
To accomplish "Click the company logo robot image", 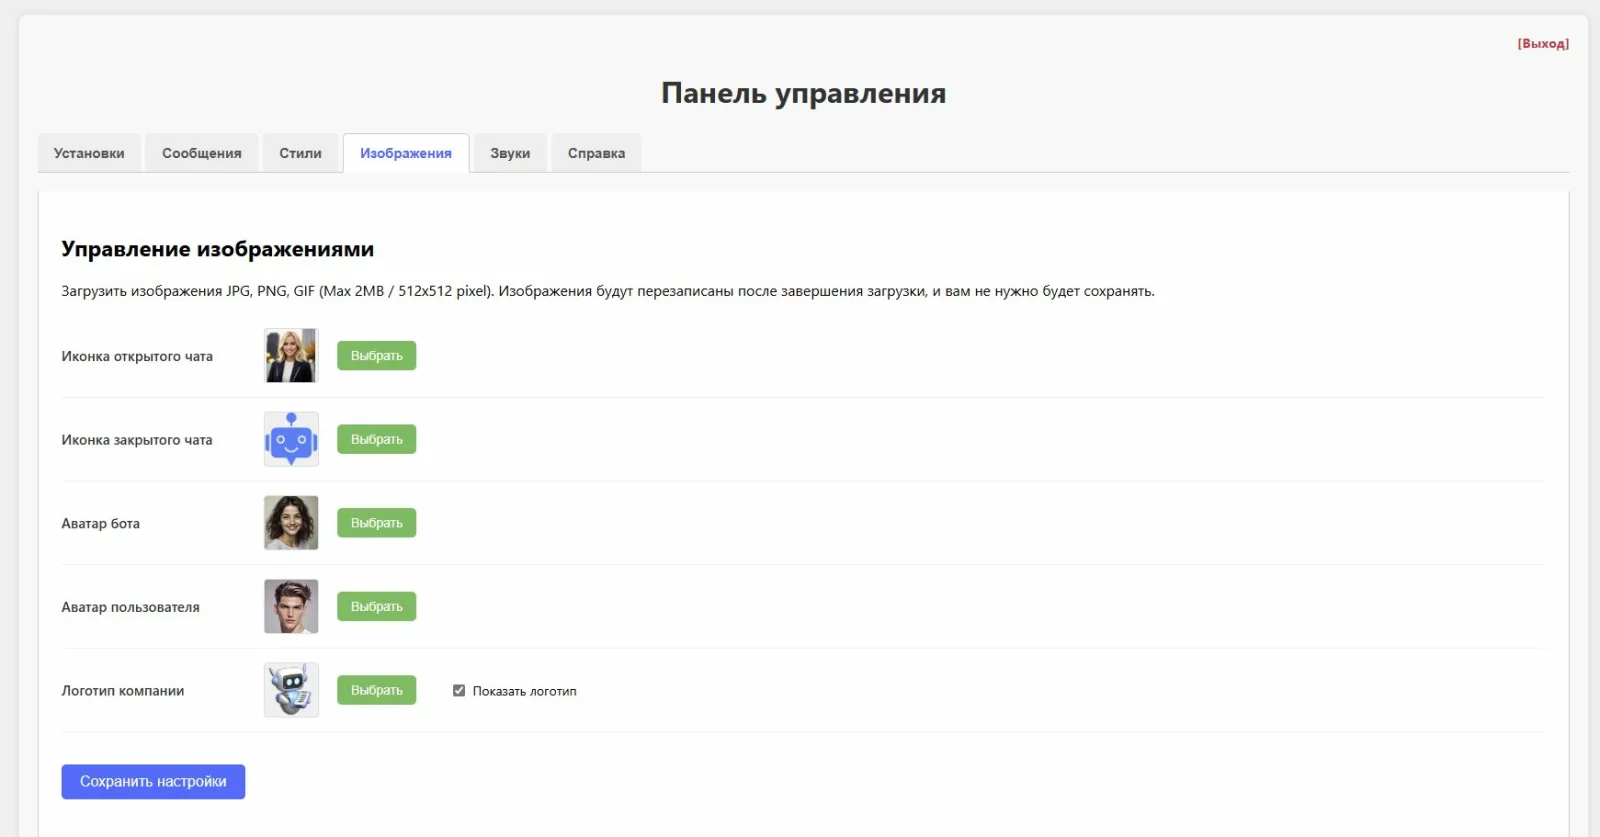I will coord(291,690).
